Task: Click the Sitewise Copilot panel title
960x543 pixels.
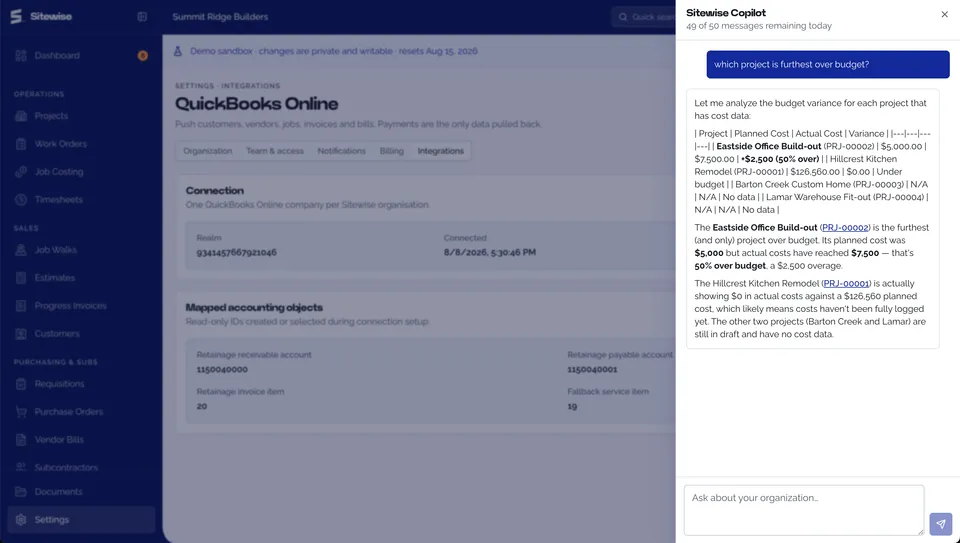Action: point(726,13)
